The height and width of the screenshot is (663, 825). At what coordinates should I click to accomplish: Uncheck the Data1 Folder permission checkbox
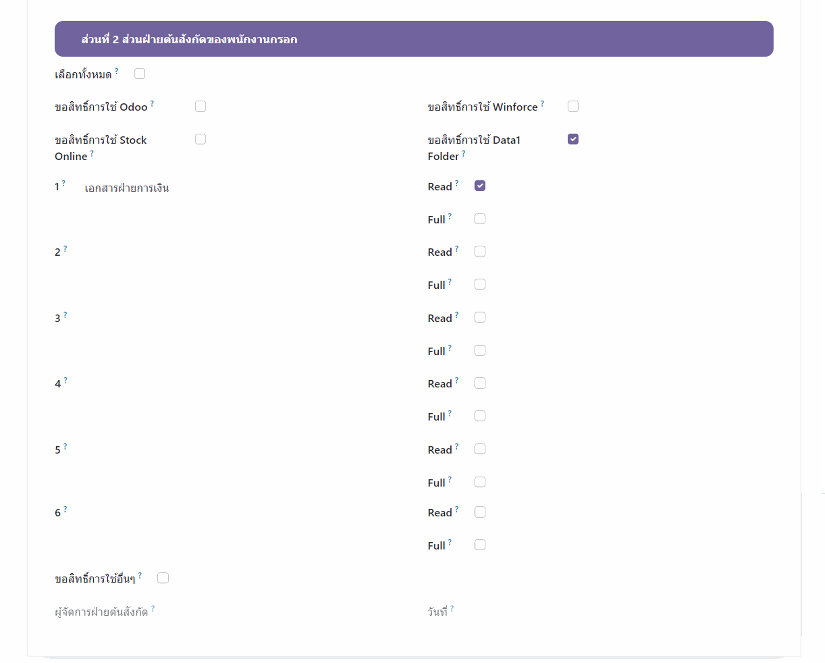coord(573,139)
